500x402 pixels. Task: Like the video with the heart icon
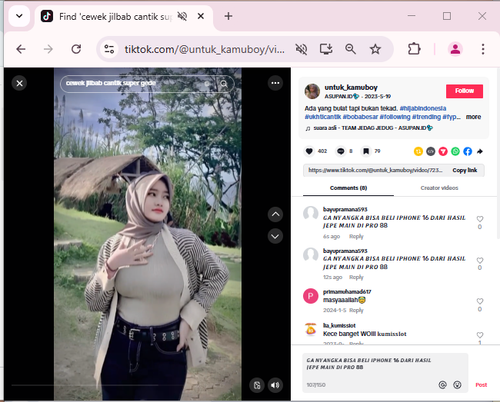(309, 151)
